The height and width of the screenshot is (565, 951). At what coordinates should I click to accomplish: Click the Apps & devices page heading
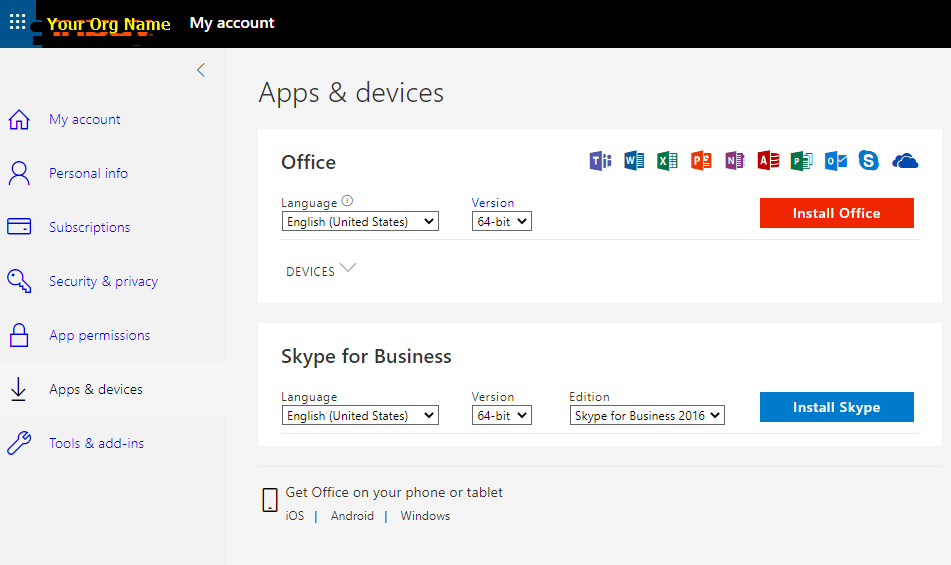351,93
